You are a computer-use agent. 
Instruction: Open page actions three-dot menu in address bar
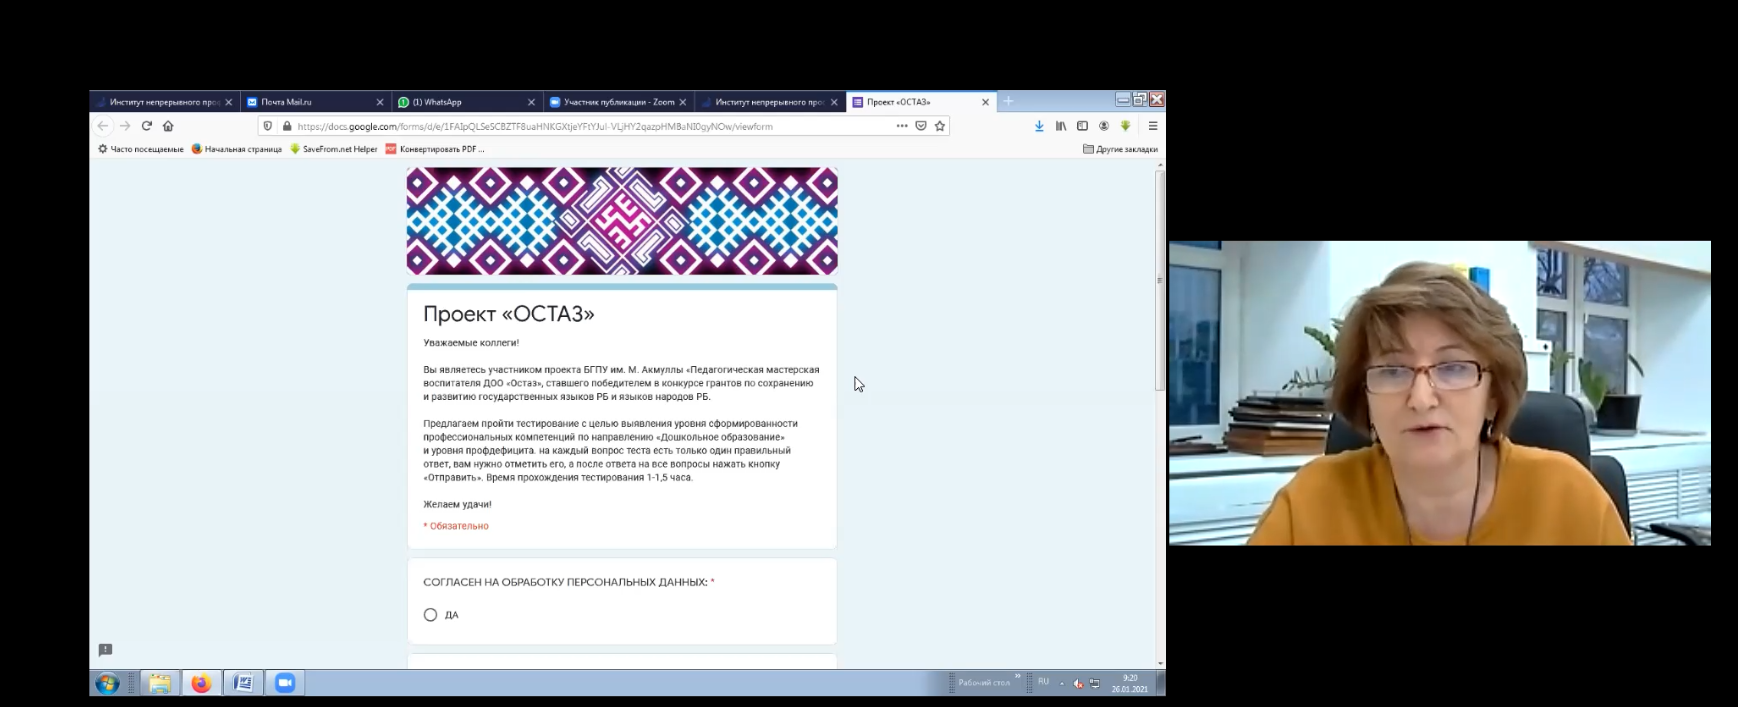901,126
